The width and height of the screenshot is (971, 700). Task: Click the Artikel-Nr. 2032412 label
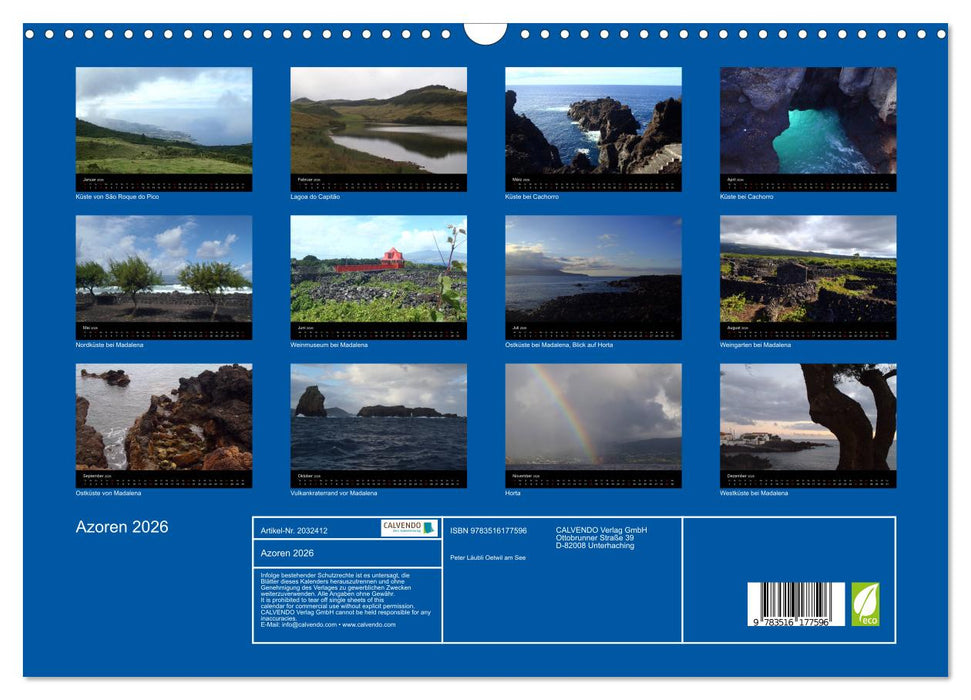294,530
